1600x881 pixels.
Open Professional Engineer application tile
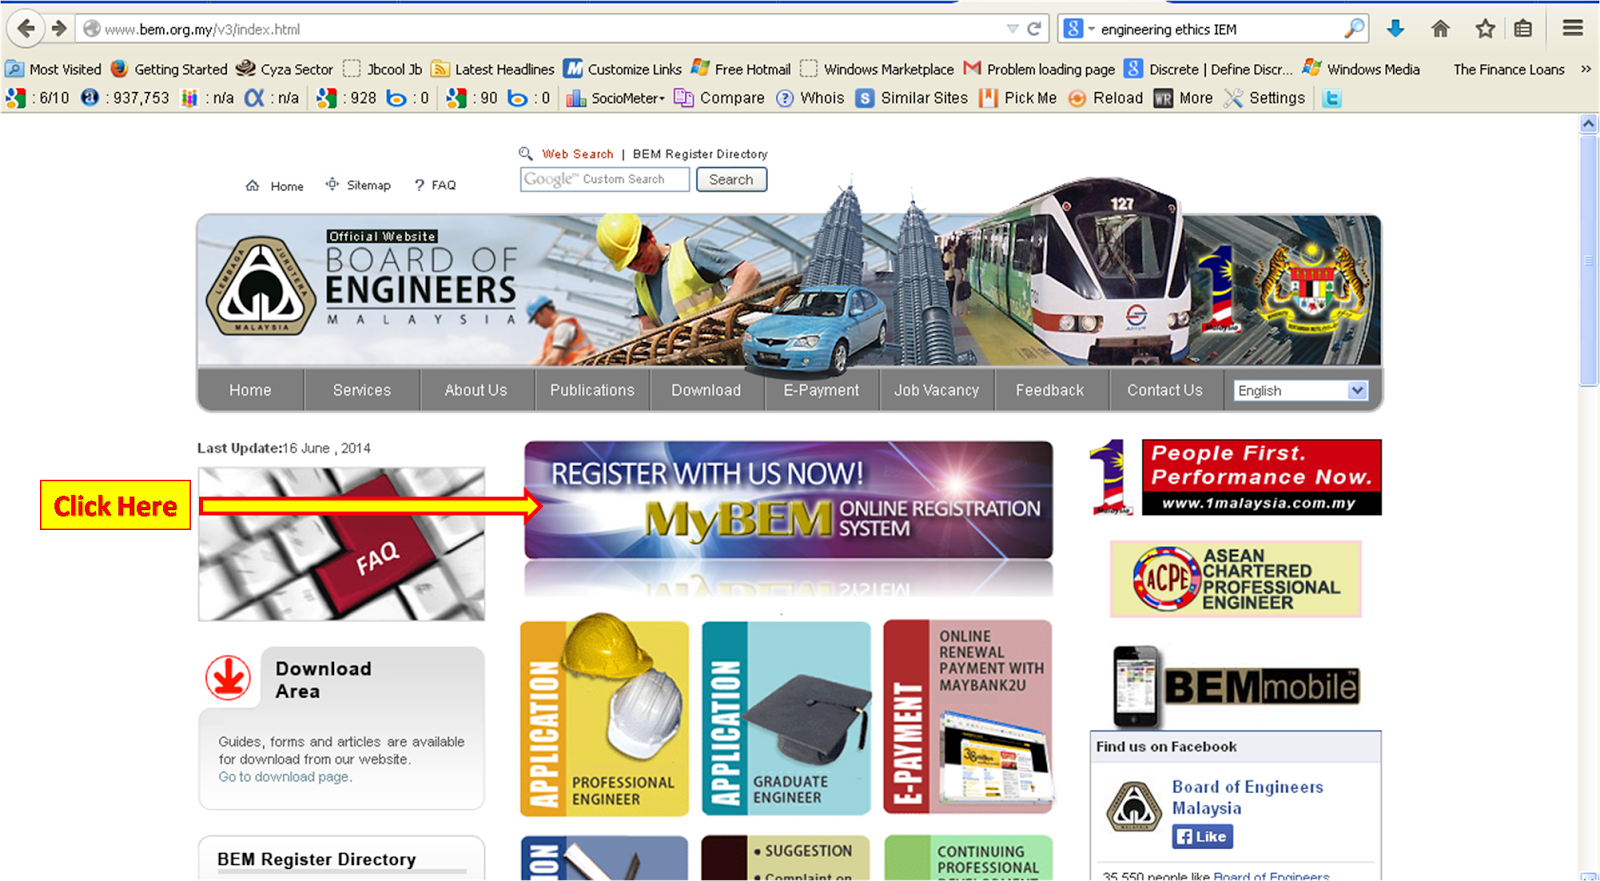[604, 718]
